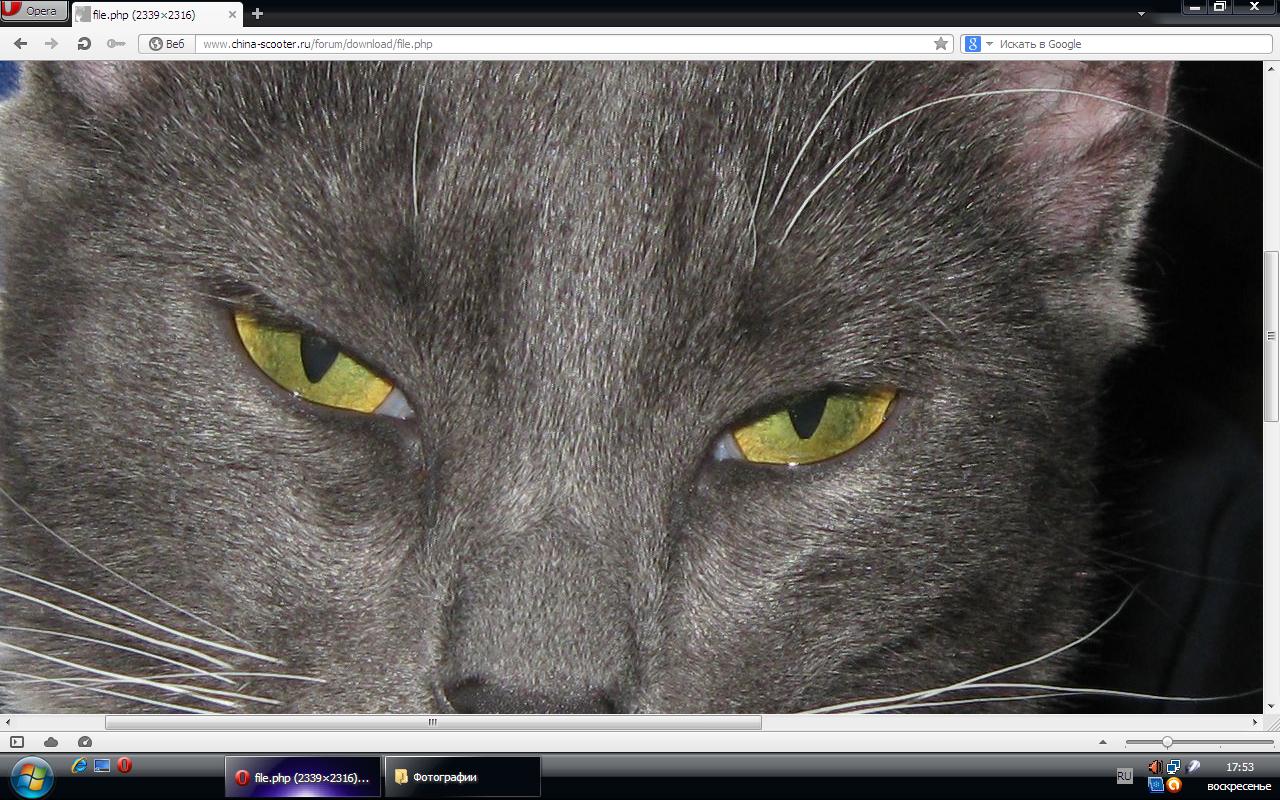Select the file.php (2339×2316) tab
The width and height of the screenshot is (1280, 800).
[x=150, y=15]
